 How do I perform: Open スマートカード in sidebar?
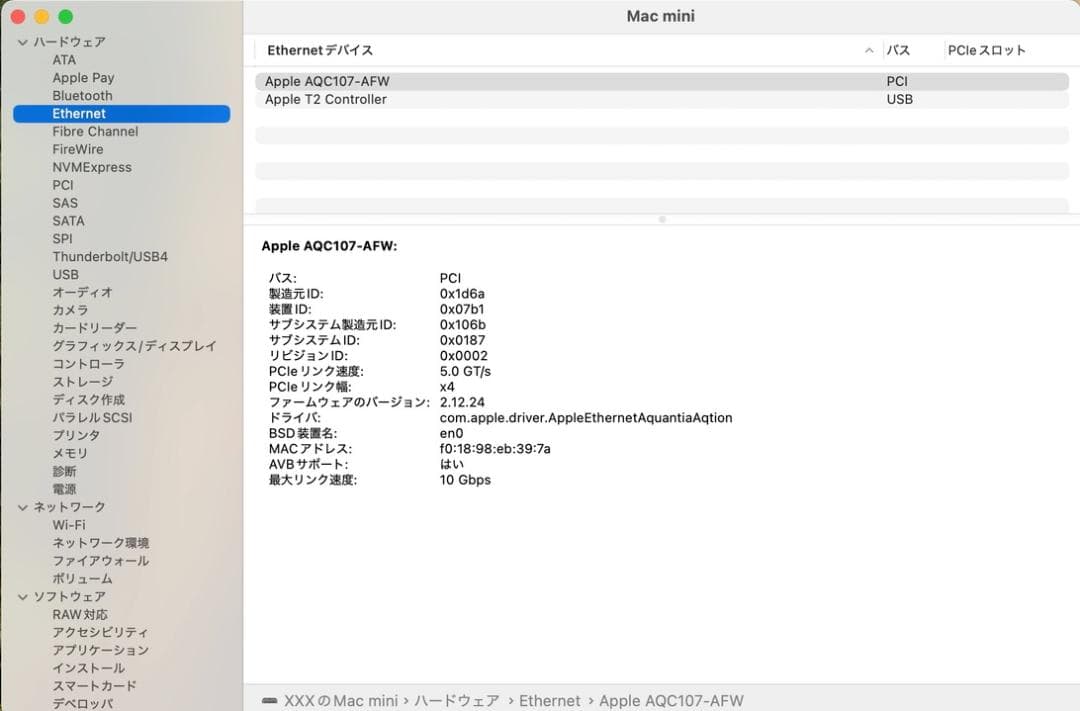coord(94,687)
